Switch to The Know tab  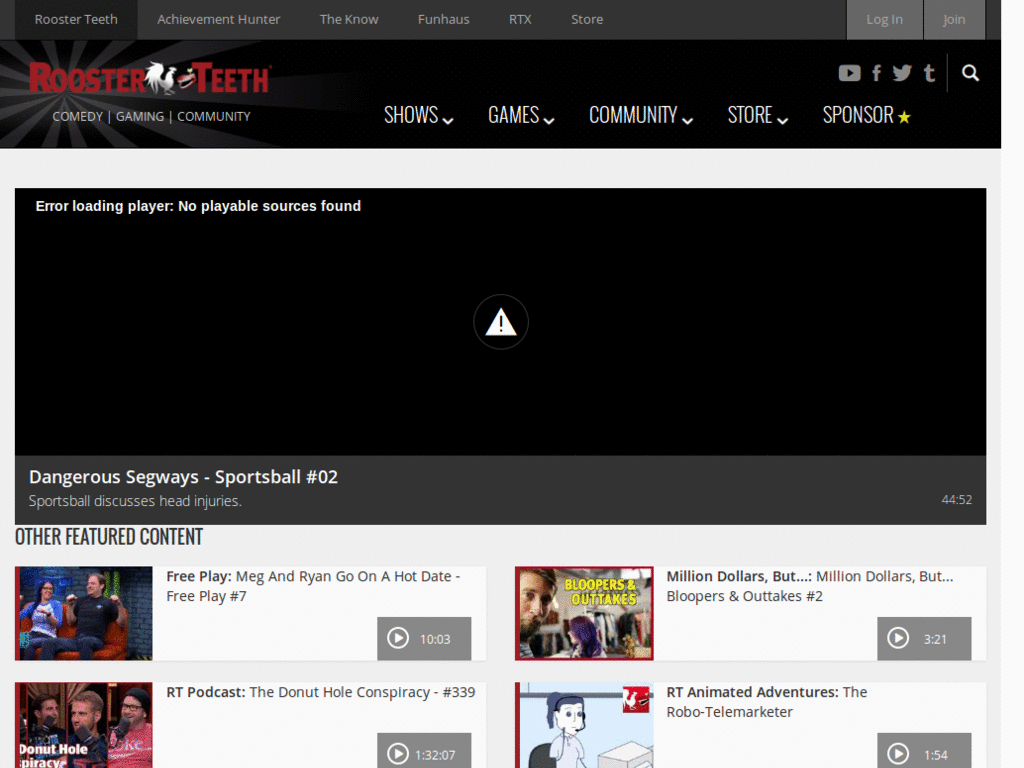point(349,20)
